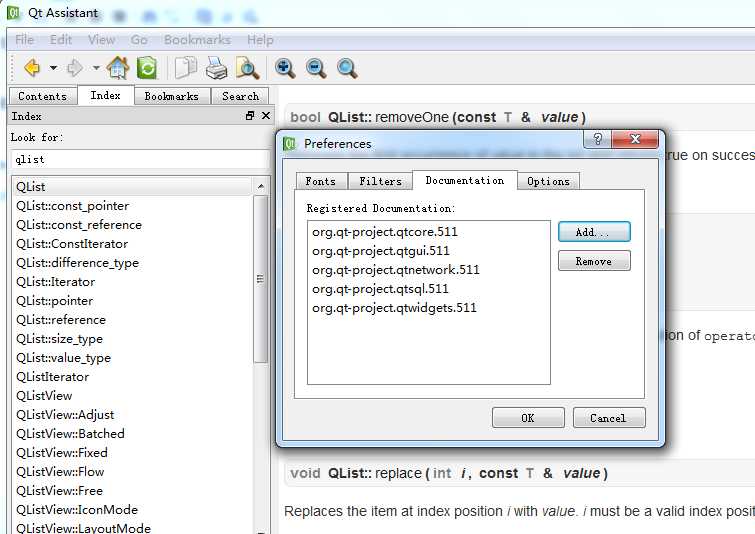Open the View menu
This screenshot has height=534, width=755.
point(101,39)
